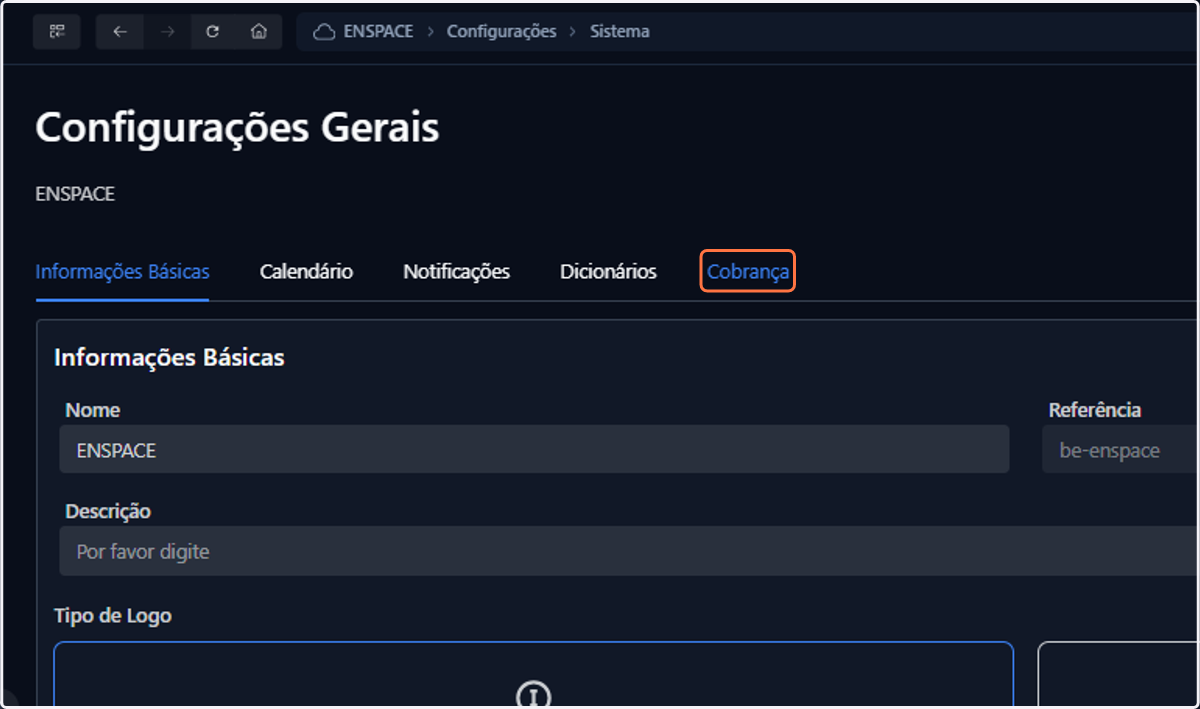
Task: Select Sistema breadcrumb
Action: tap(619, 31)
